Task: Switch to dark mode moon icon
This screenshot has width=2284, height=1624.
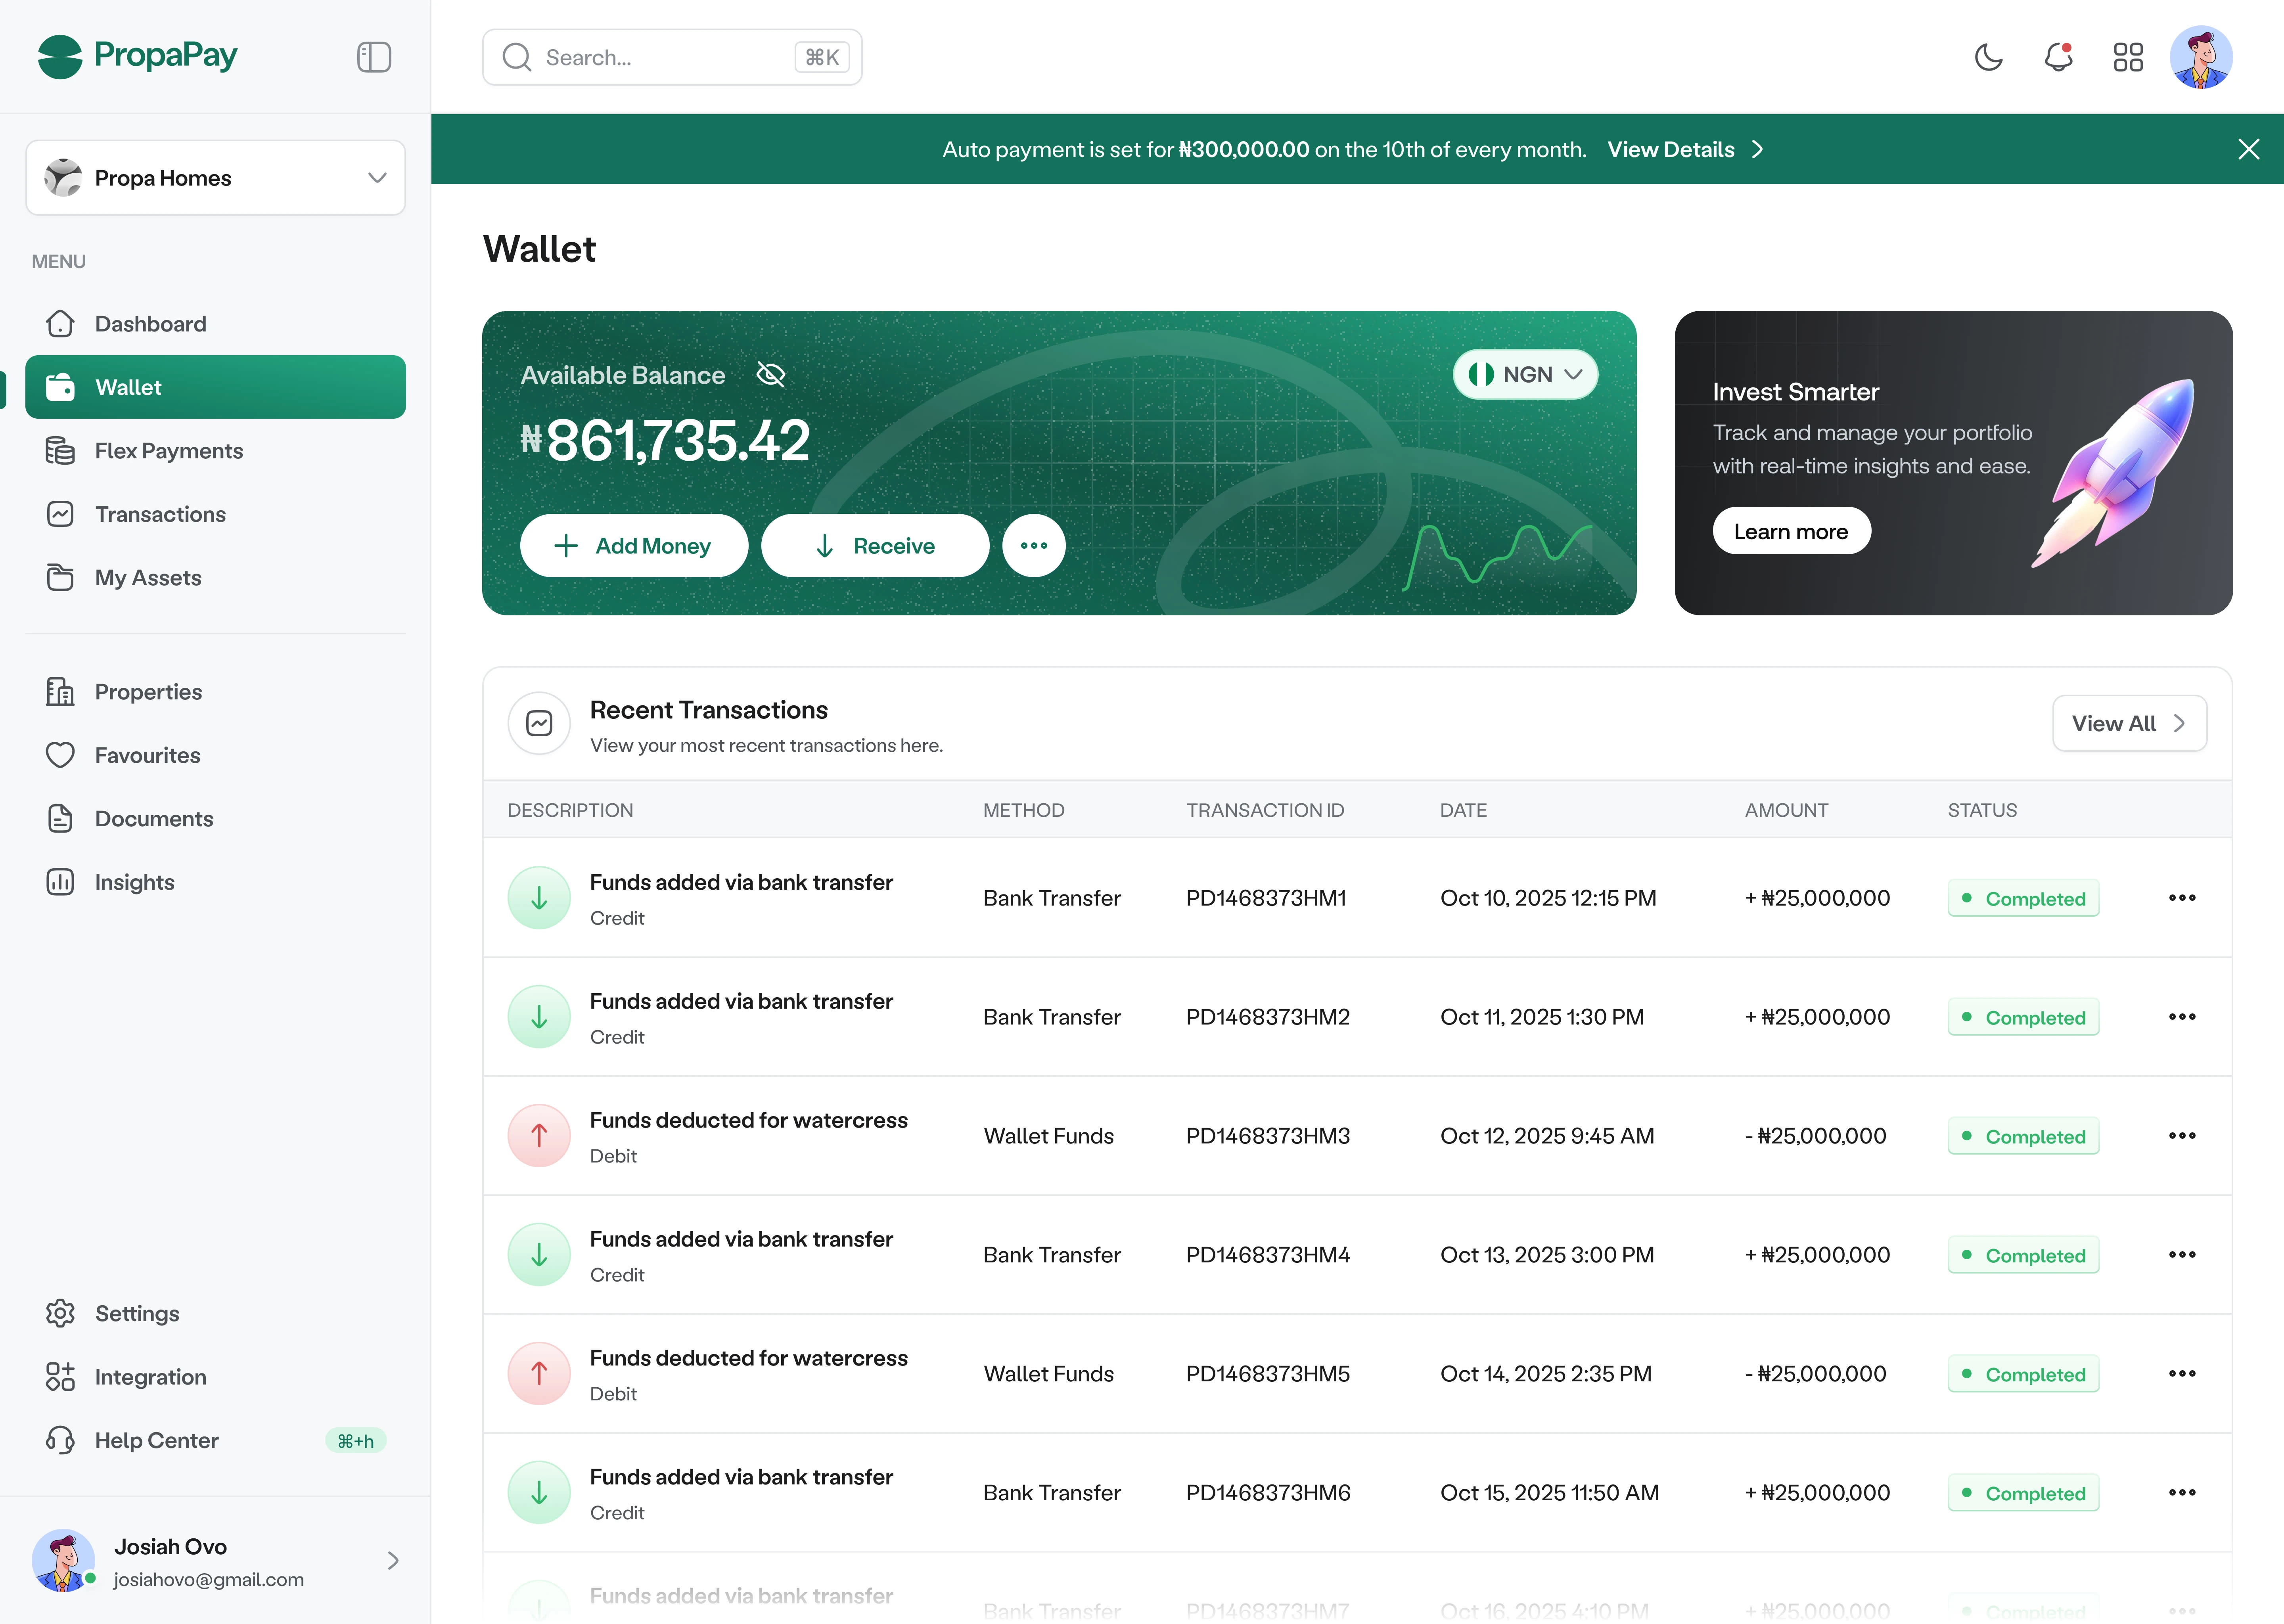Action: (1988, 57)
